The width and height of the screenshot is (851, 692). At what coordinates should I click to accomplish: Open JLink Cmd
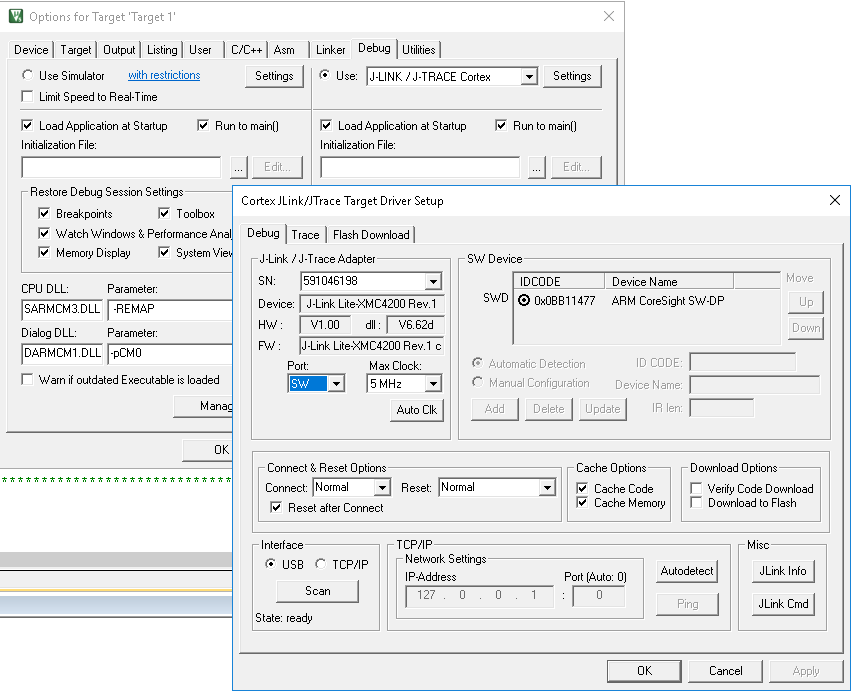pos(783,604)
